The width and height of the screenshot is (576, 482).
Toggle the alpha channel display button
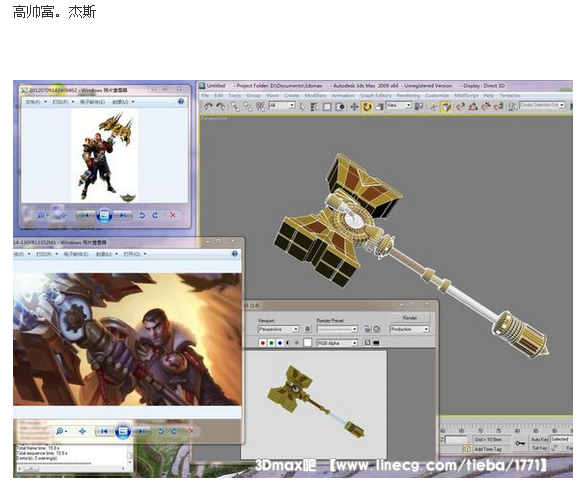tap(288, 343)
